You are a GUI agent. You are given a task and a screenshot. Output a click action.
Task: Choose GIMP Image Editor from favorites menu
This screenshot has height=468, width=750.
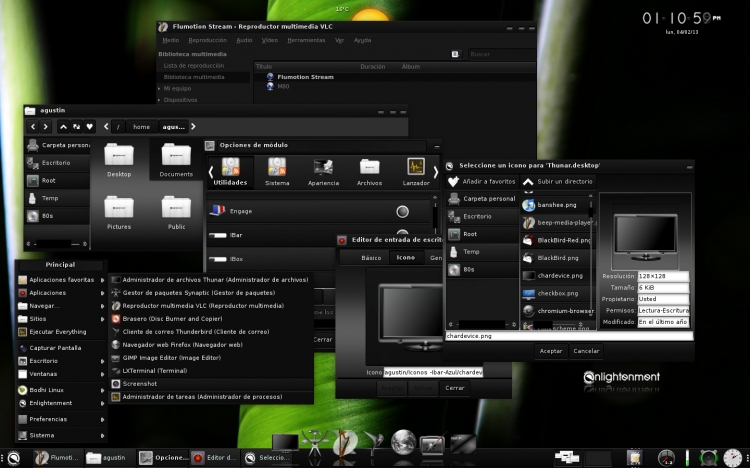[x=211, y=358]
